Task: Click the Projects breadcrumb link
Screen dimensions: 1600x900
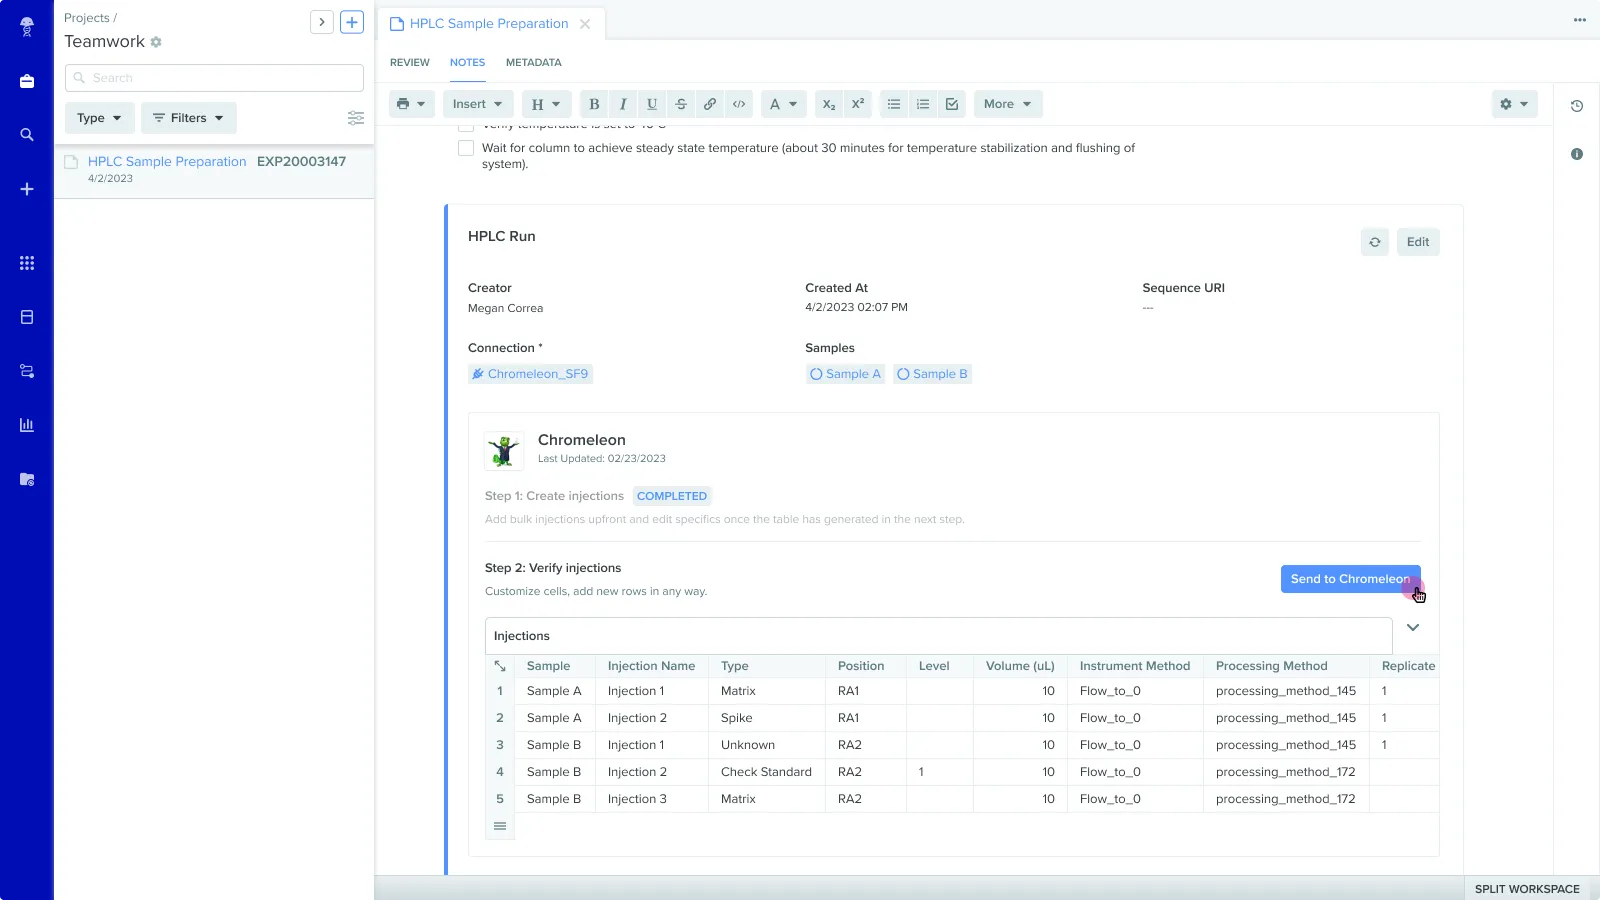Action: pyautogui.click(x=87, y=18)
